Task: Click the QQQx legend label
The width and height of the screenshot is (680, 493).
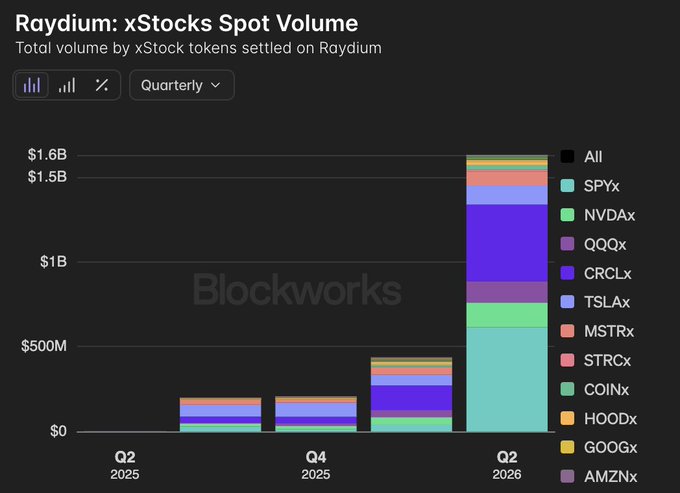Action: pos(605,245)
